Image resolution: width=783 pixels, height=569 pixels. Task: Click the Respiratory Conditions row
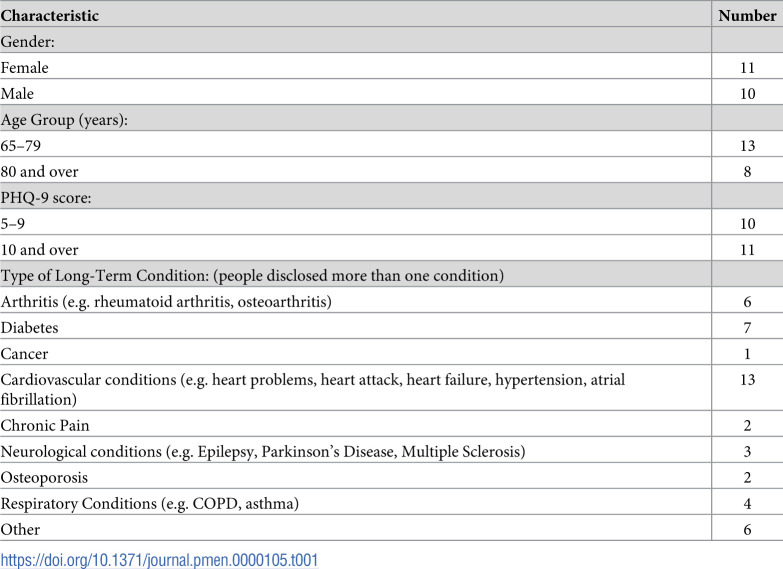pyautogui.click(x=392, y=503)
